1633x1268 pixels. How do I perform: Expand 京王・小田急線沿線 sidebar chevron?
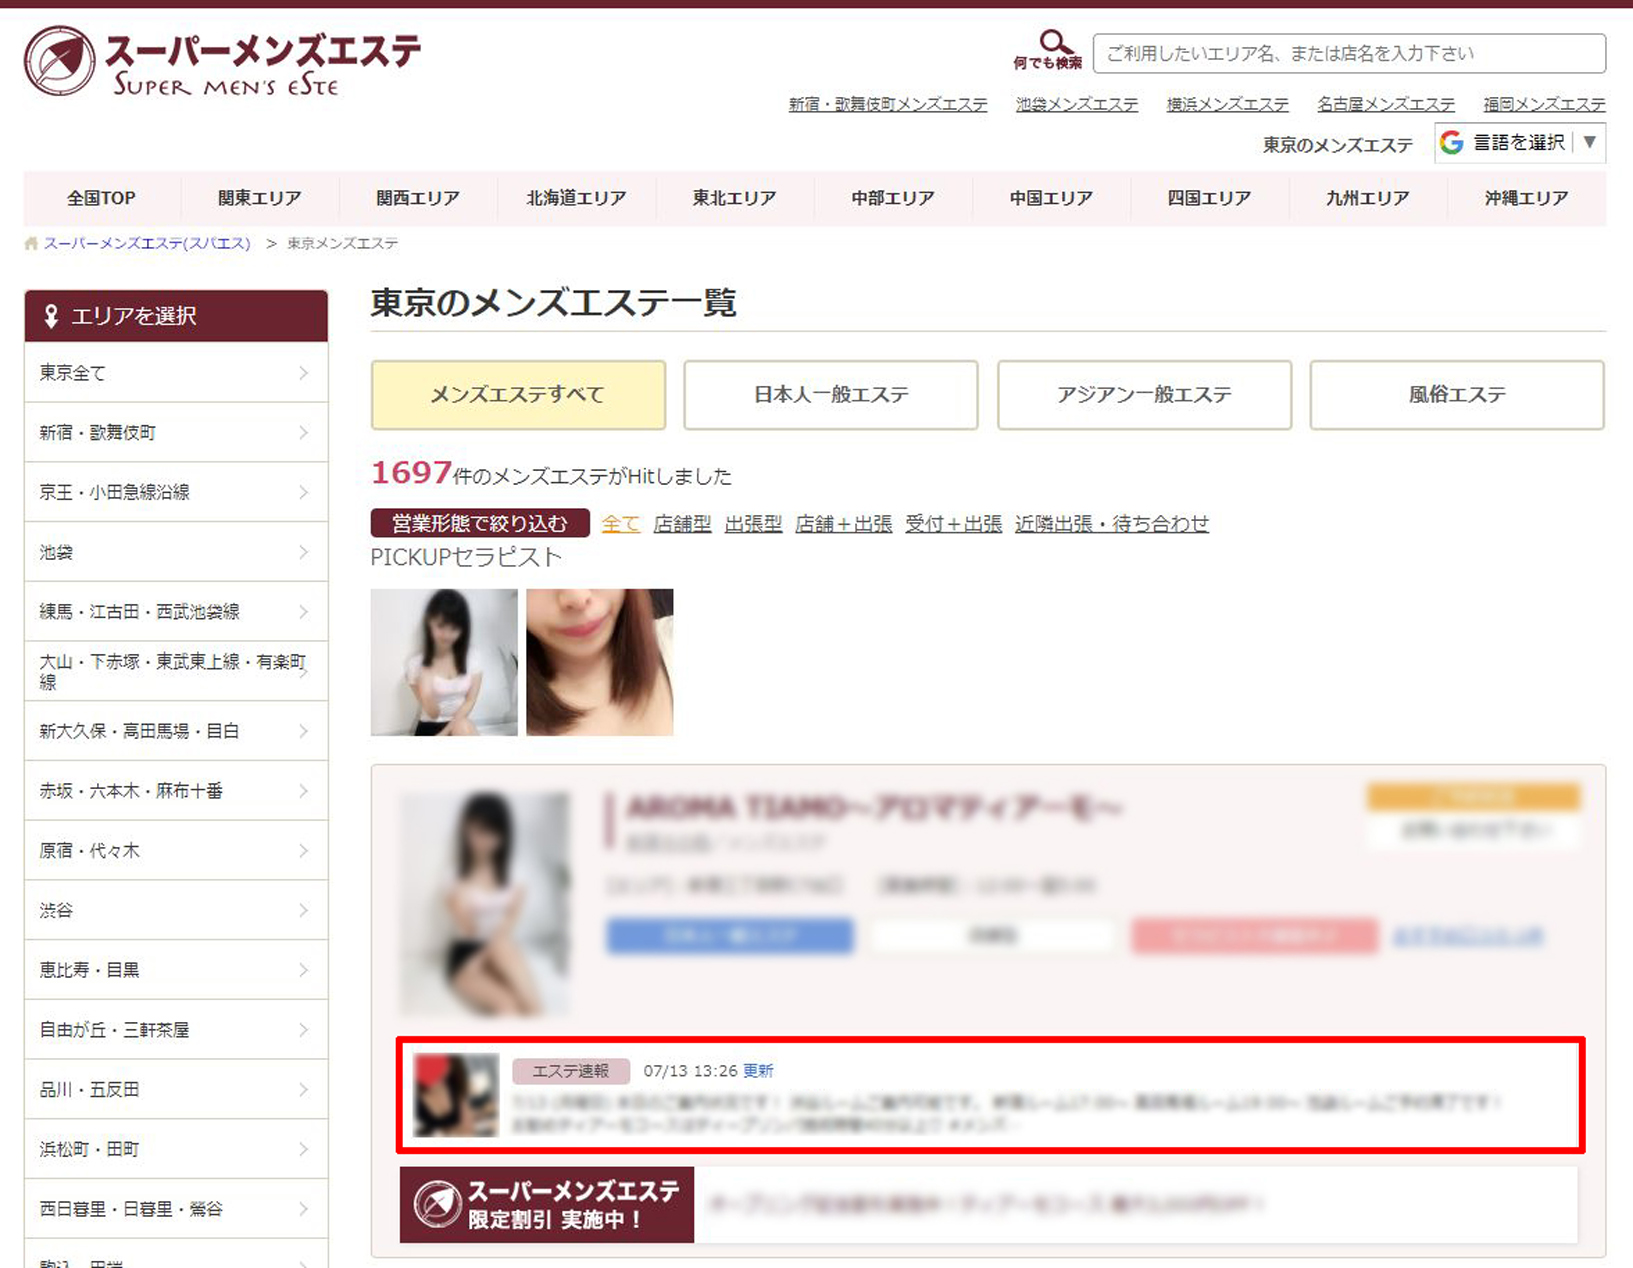(x=304, y=492)
